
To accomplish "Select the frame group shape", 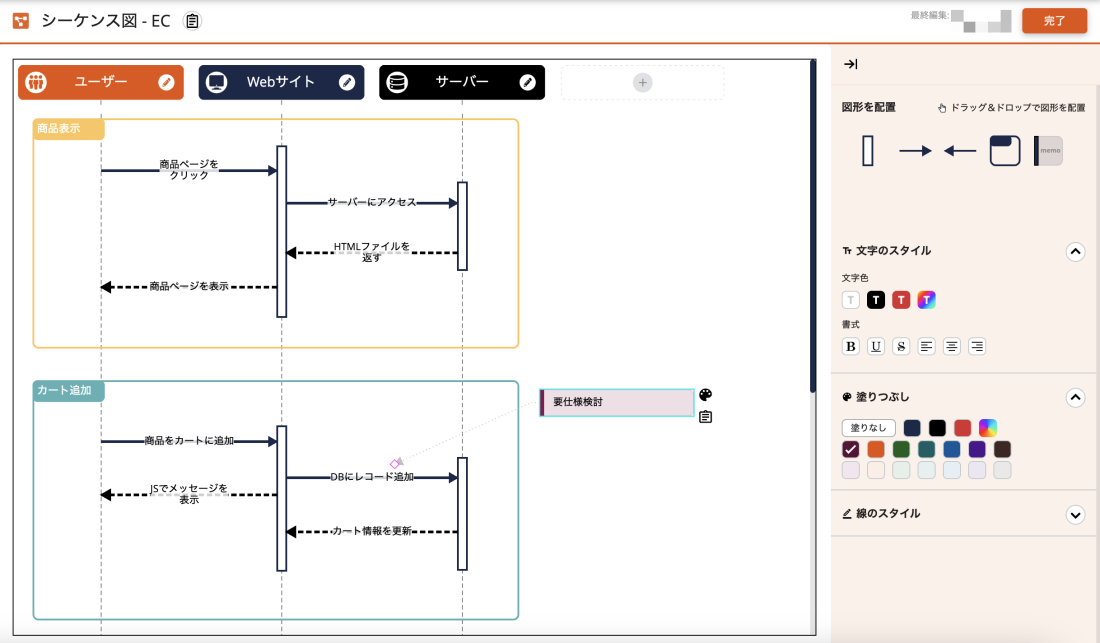I will (x=1005, y=151).
